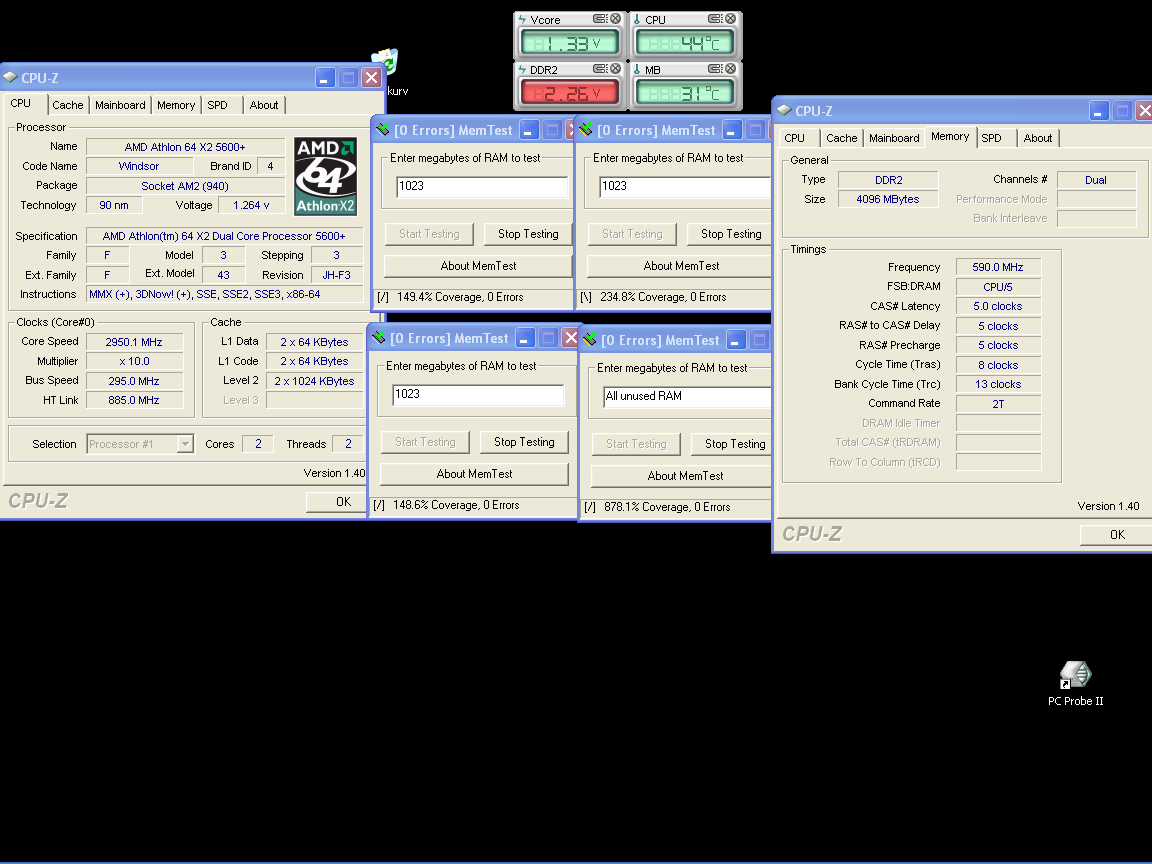Click the '13 clocks' bank cycle time value

(x=998, y=384)
